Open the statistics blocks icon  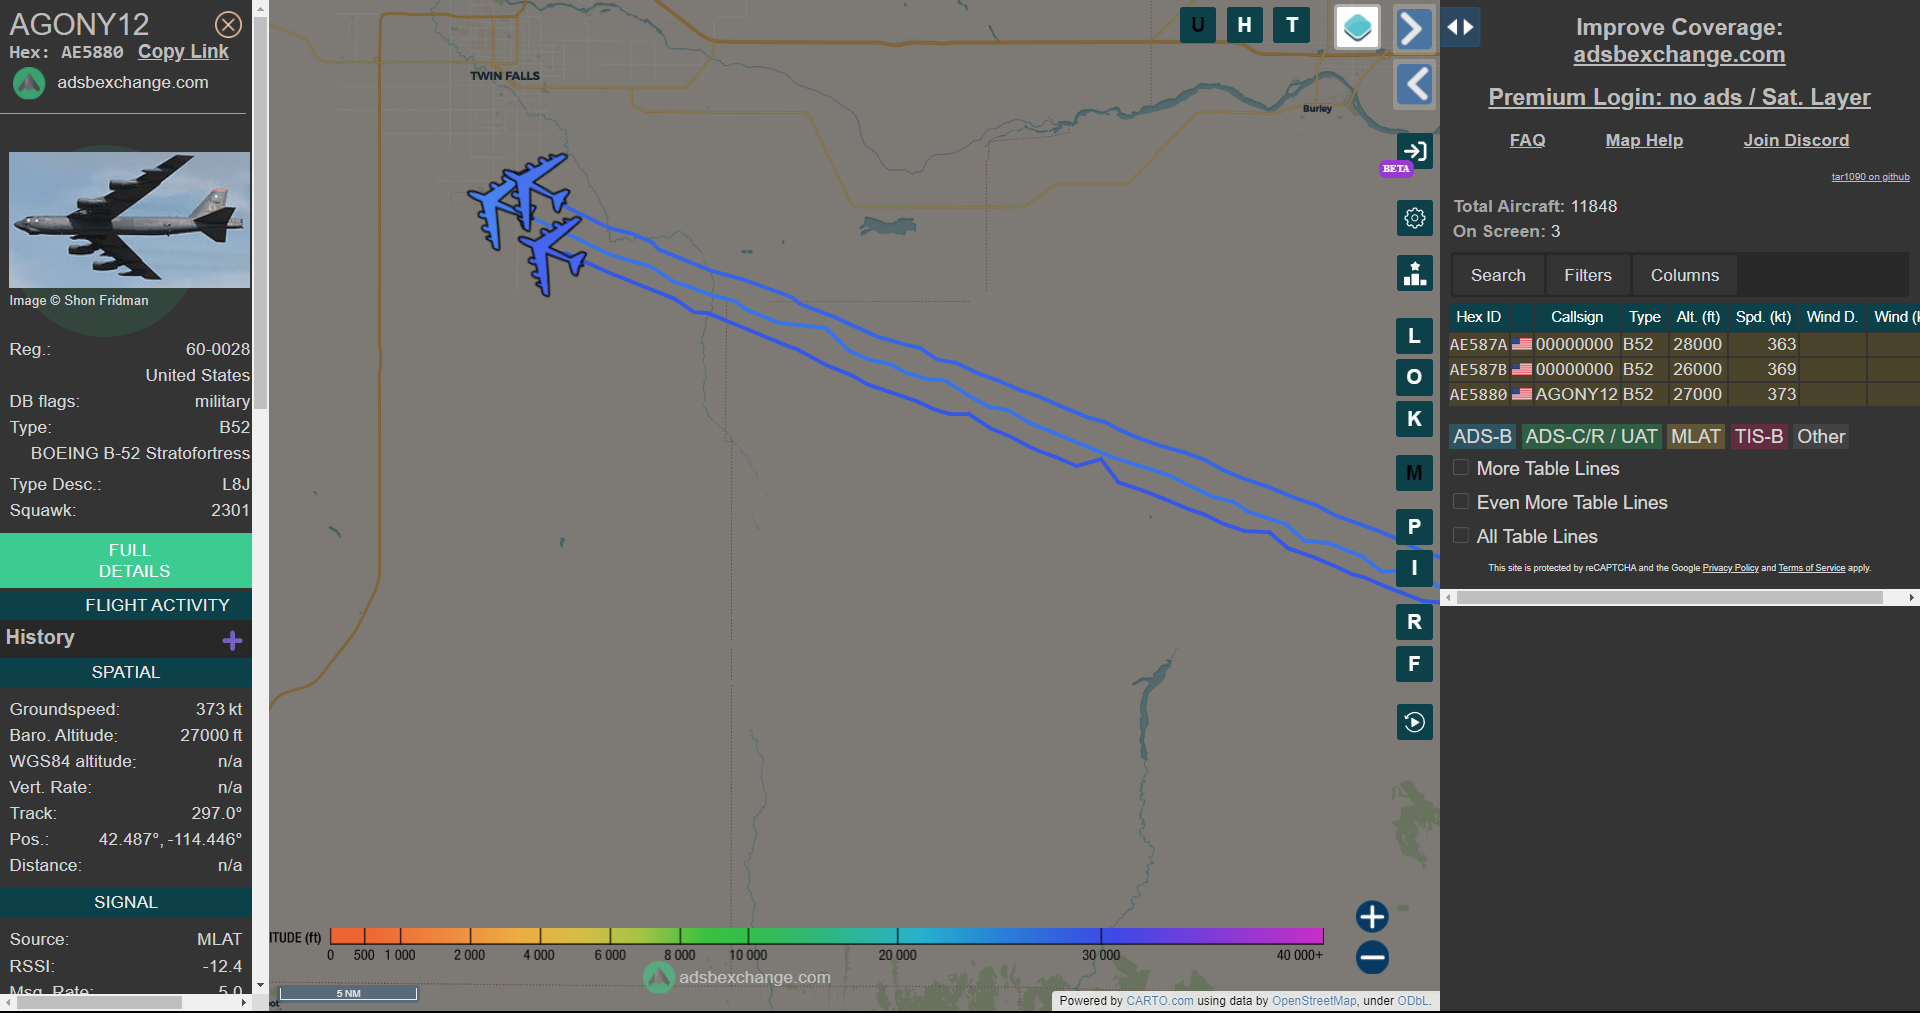coord(1414,273)
